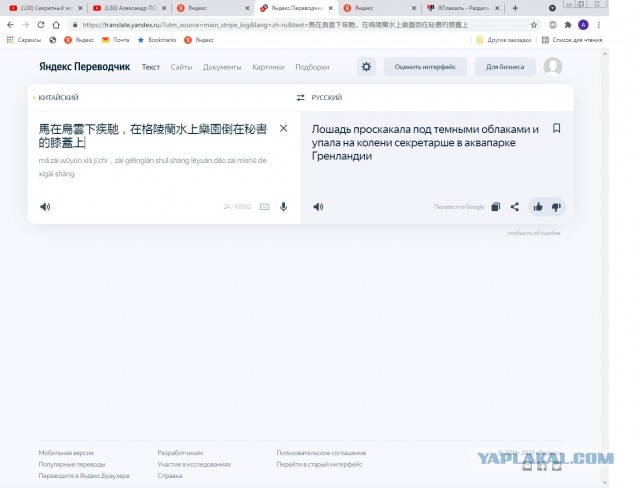Select target language Русский
Screen dimensions: 640x488
point(327,98)
